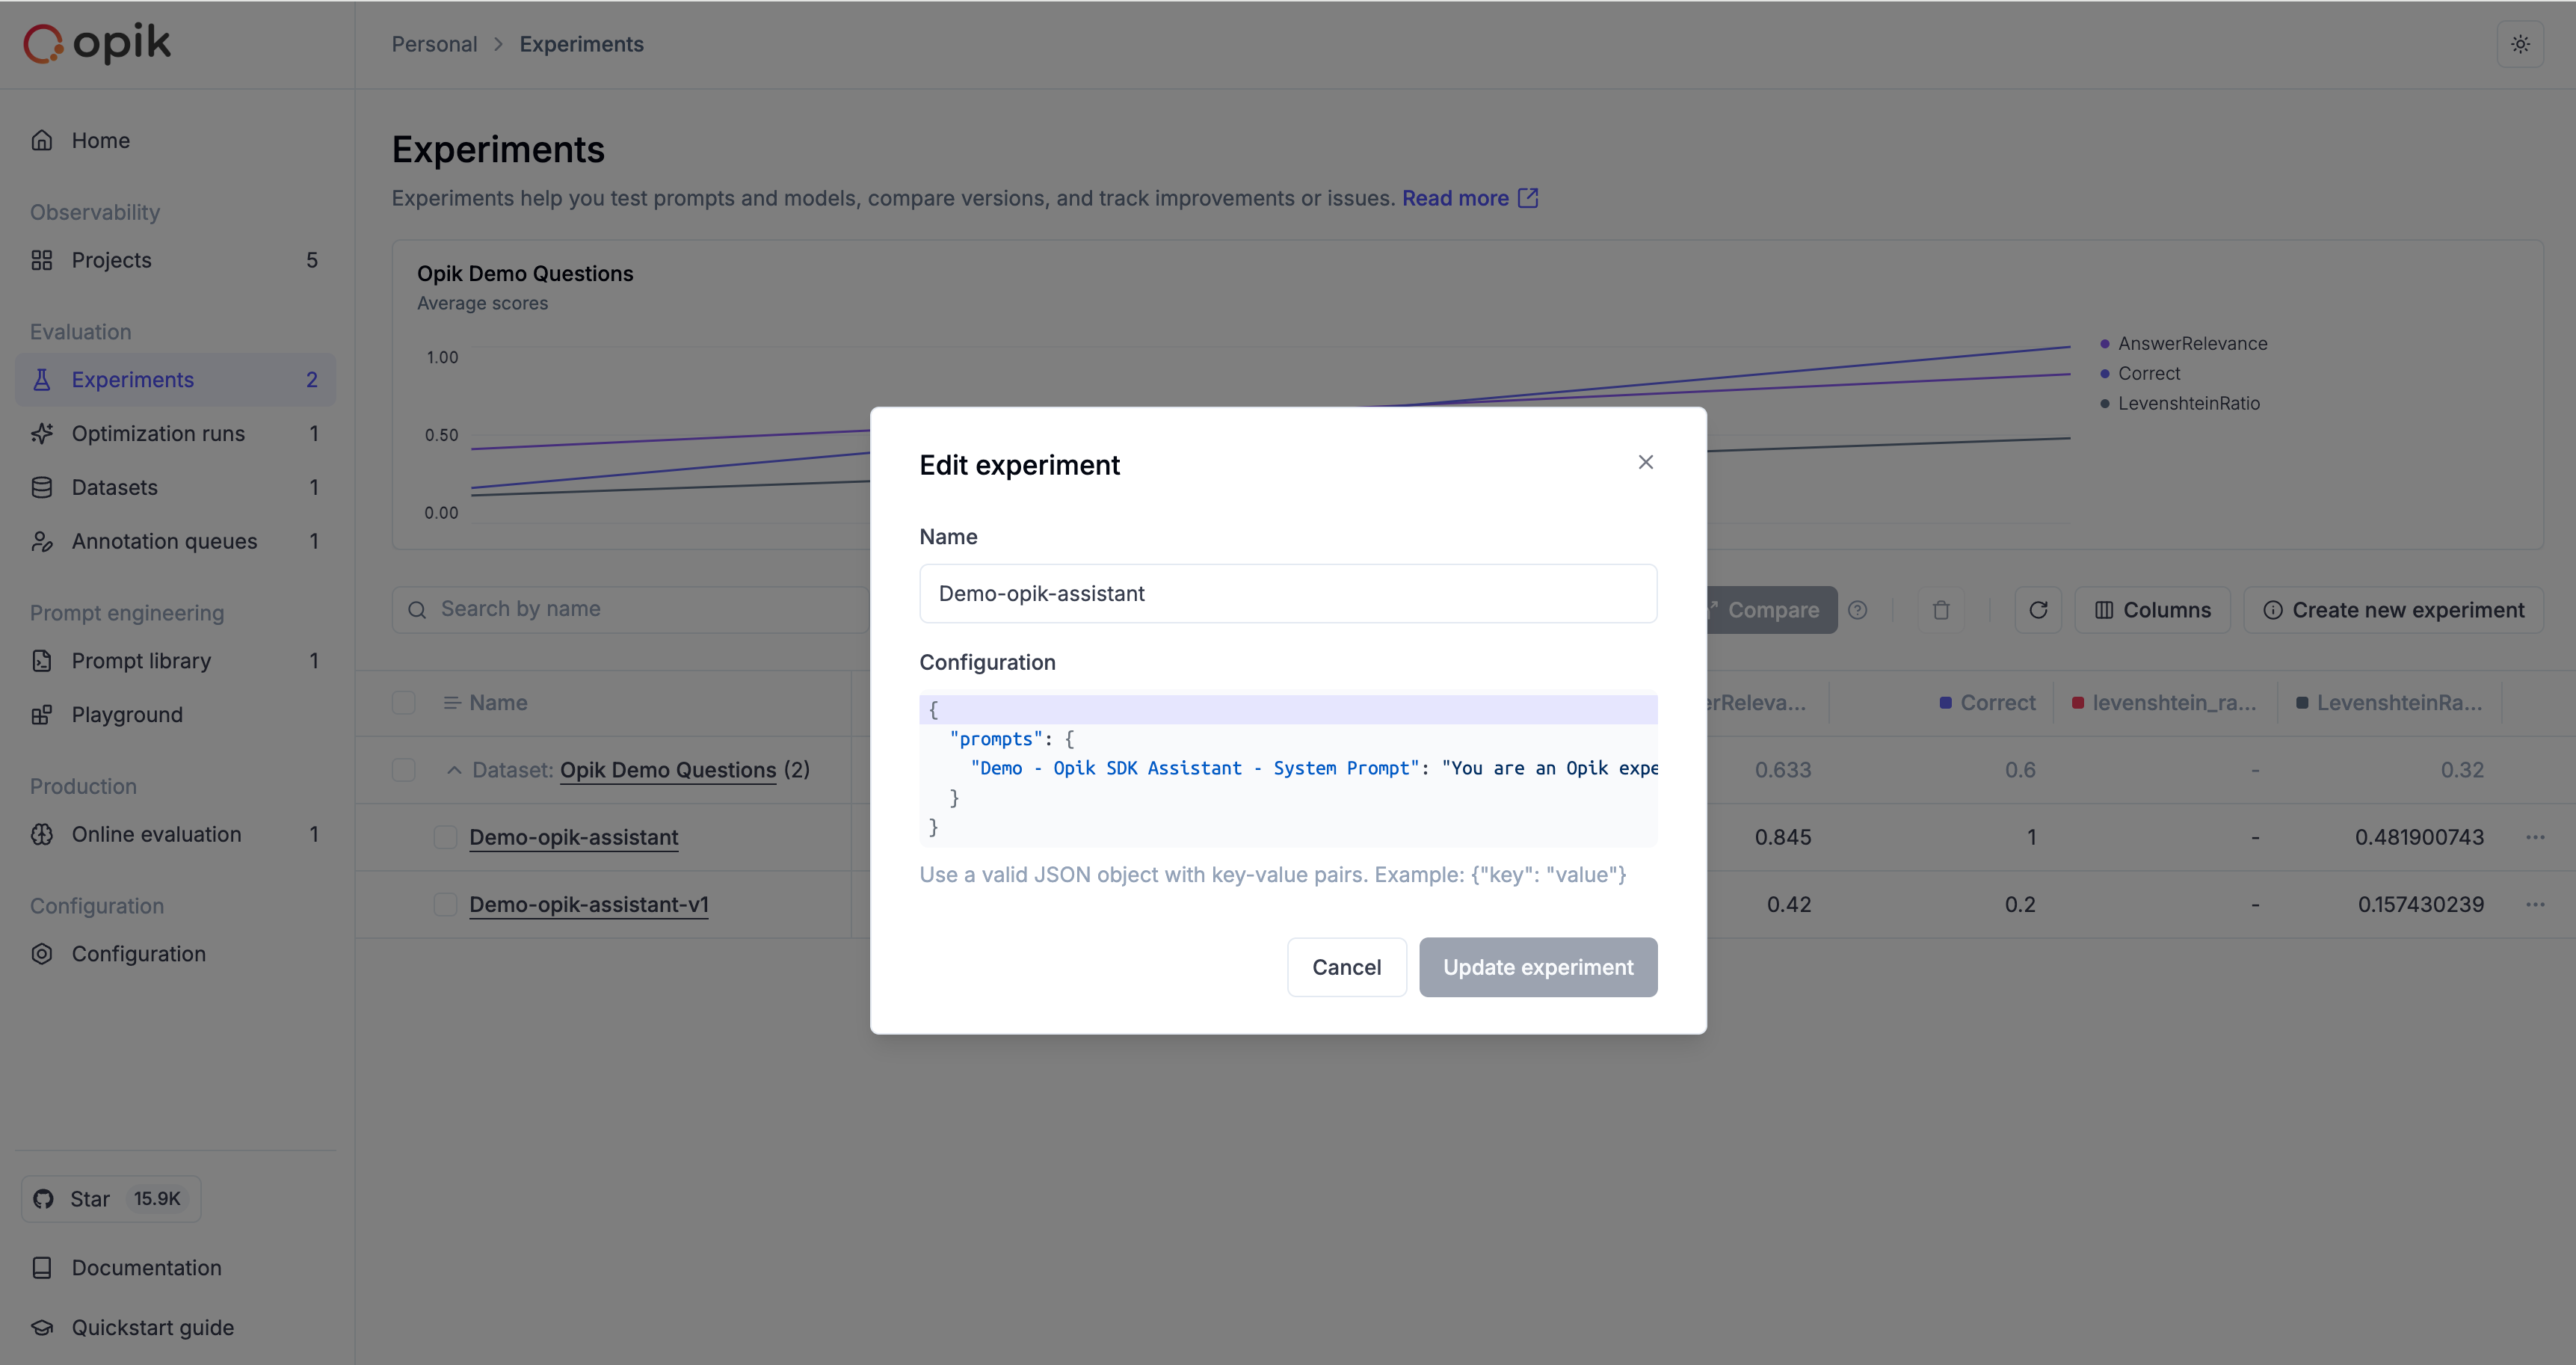Open the GitHub Star button
Image resolution: width=2576 pixels, height=1365 pixels.
coord(111,1199)
